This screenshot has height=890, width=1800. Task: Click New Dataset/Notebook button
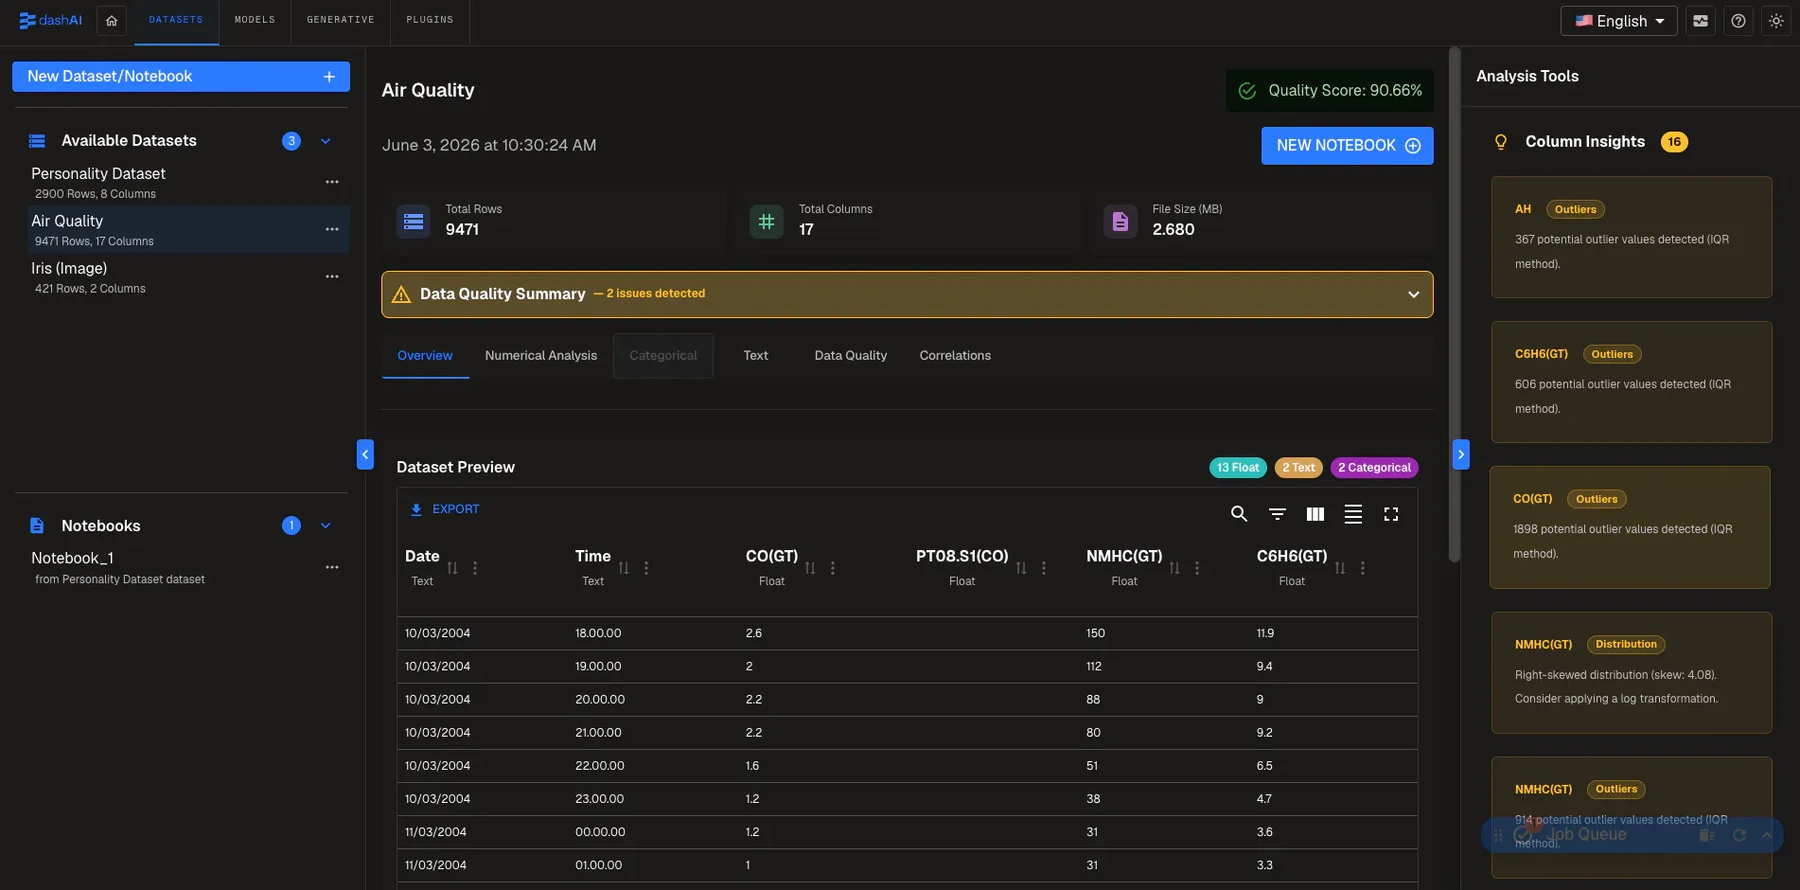[x=181, y=77]
